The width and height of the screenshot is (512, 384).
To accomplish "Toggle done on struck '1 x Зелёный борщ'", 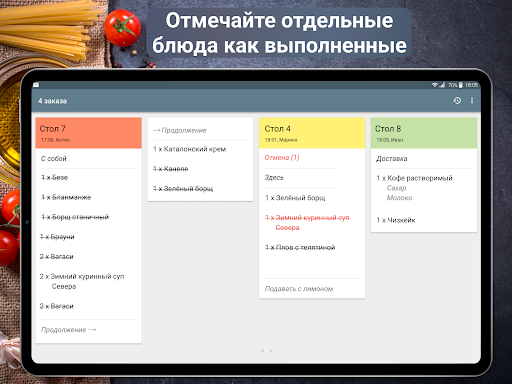I will click(183, 189).
